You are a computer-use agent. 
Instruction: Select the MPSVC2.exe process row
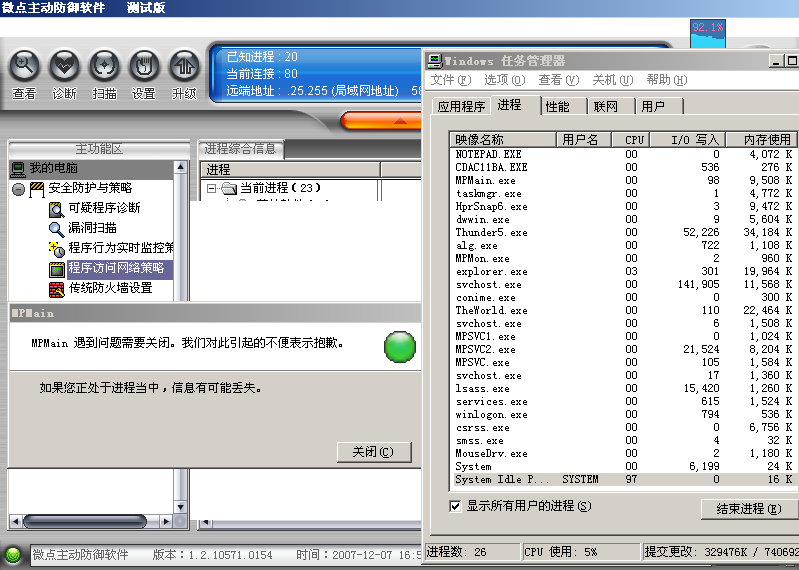(x=624, y=349)
